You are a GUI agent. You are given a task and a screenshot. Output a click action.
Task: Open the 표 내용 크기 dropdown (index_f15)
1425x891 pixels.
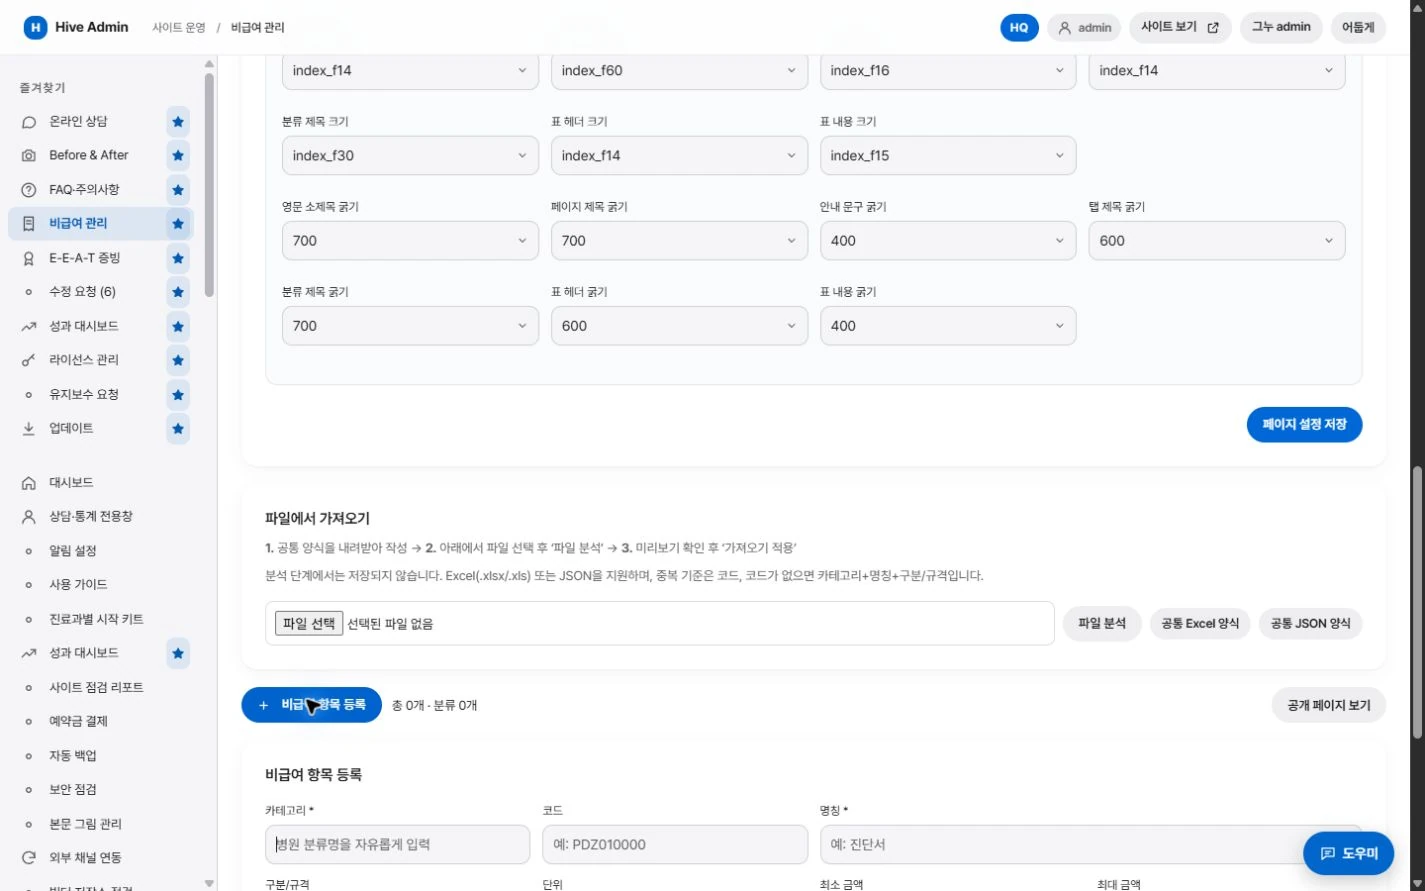[x=948, y=156]
